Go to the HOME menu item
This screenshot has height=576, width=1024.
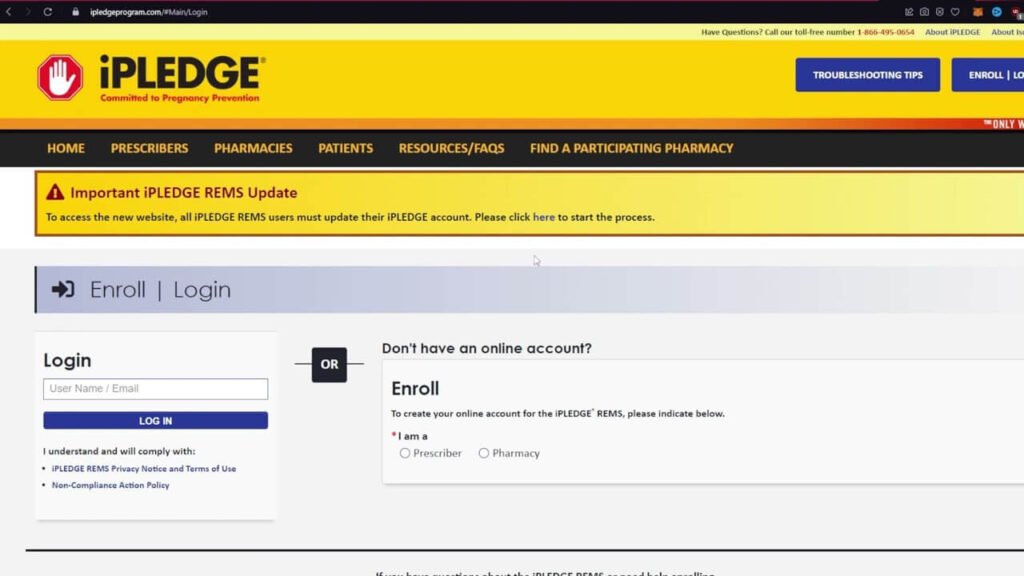65,147
